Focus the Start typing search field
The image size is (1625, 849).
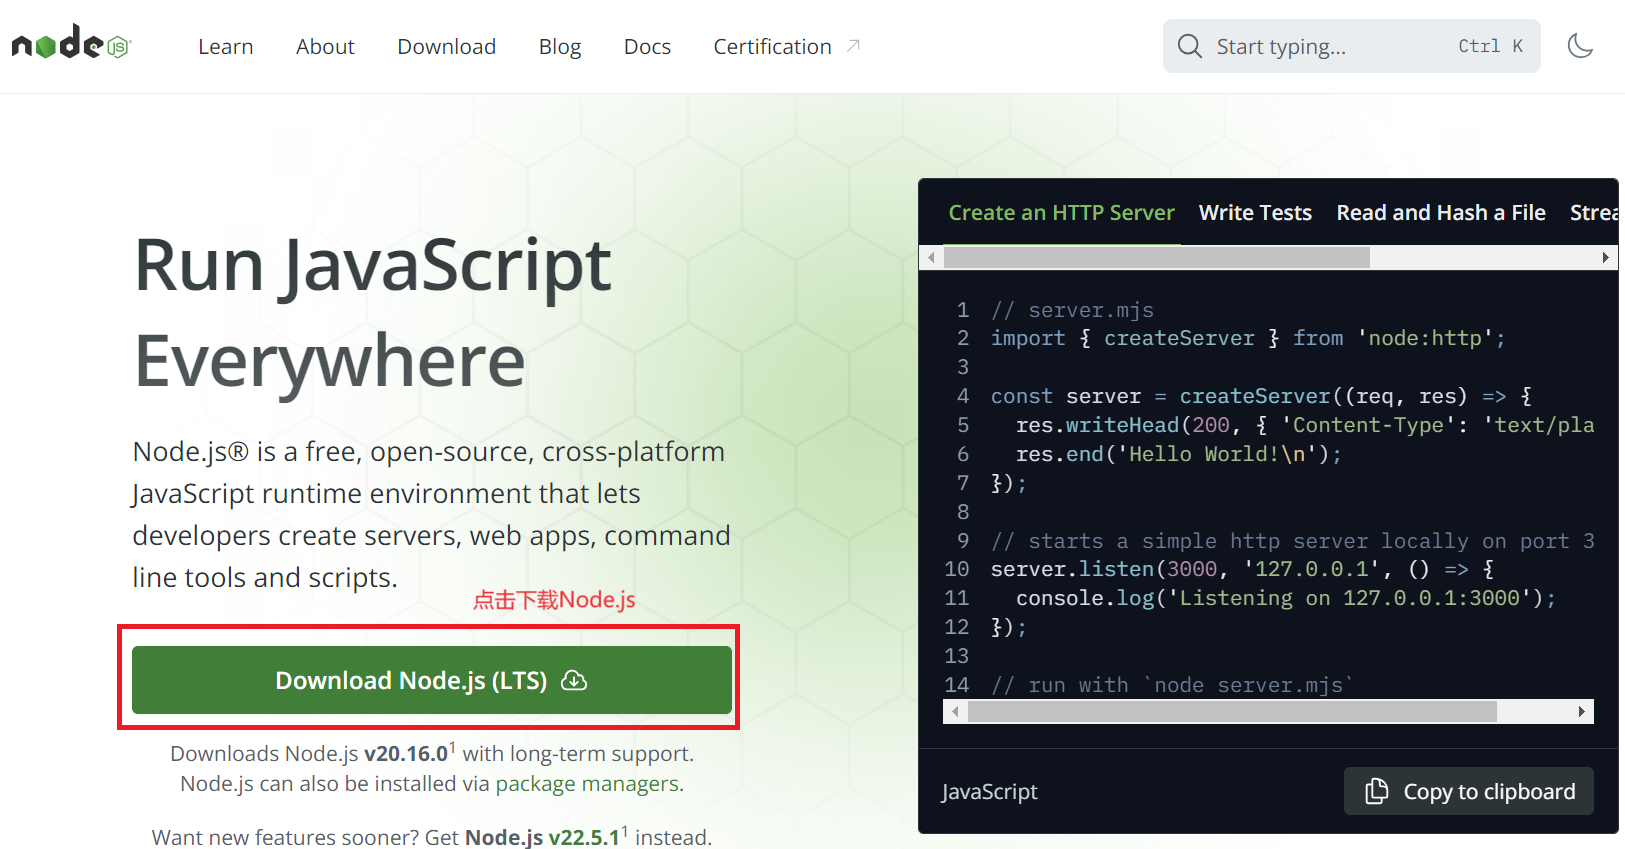(1351, 46)
